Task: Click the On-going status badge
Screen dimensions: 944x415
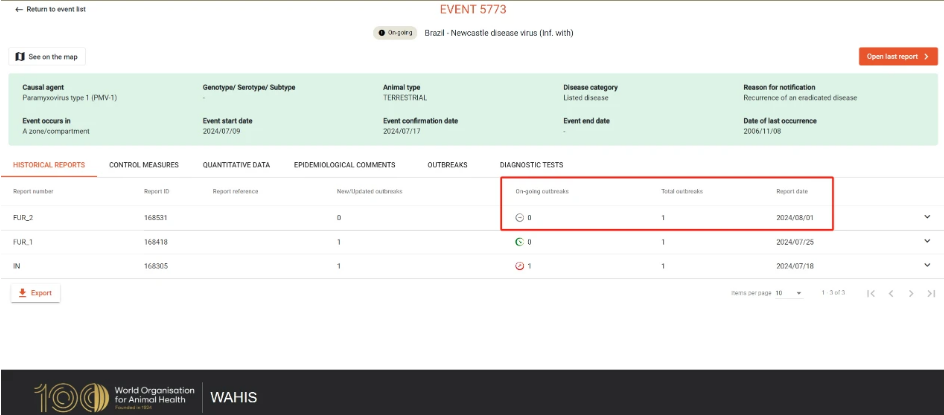Action: click(x=395, y=33)
